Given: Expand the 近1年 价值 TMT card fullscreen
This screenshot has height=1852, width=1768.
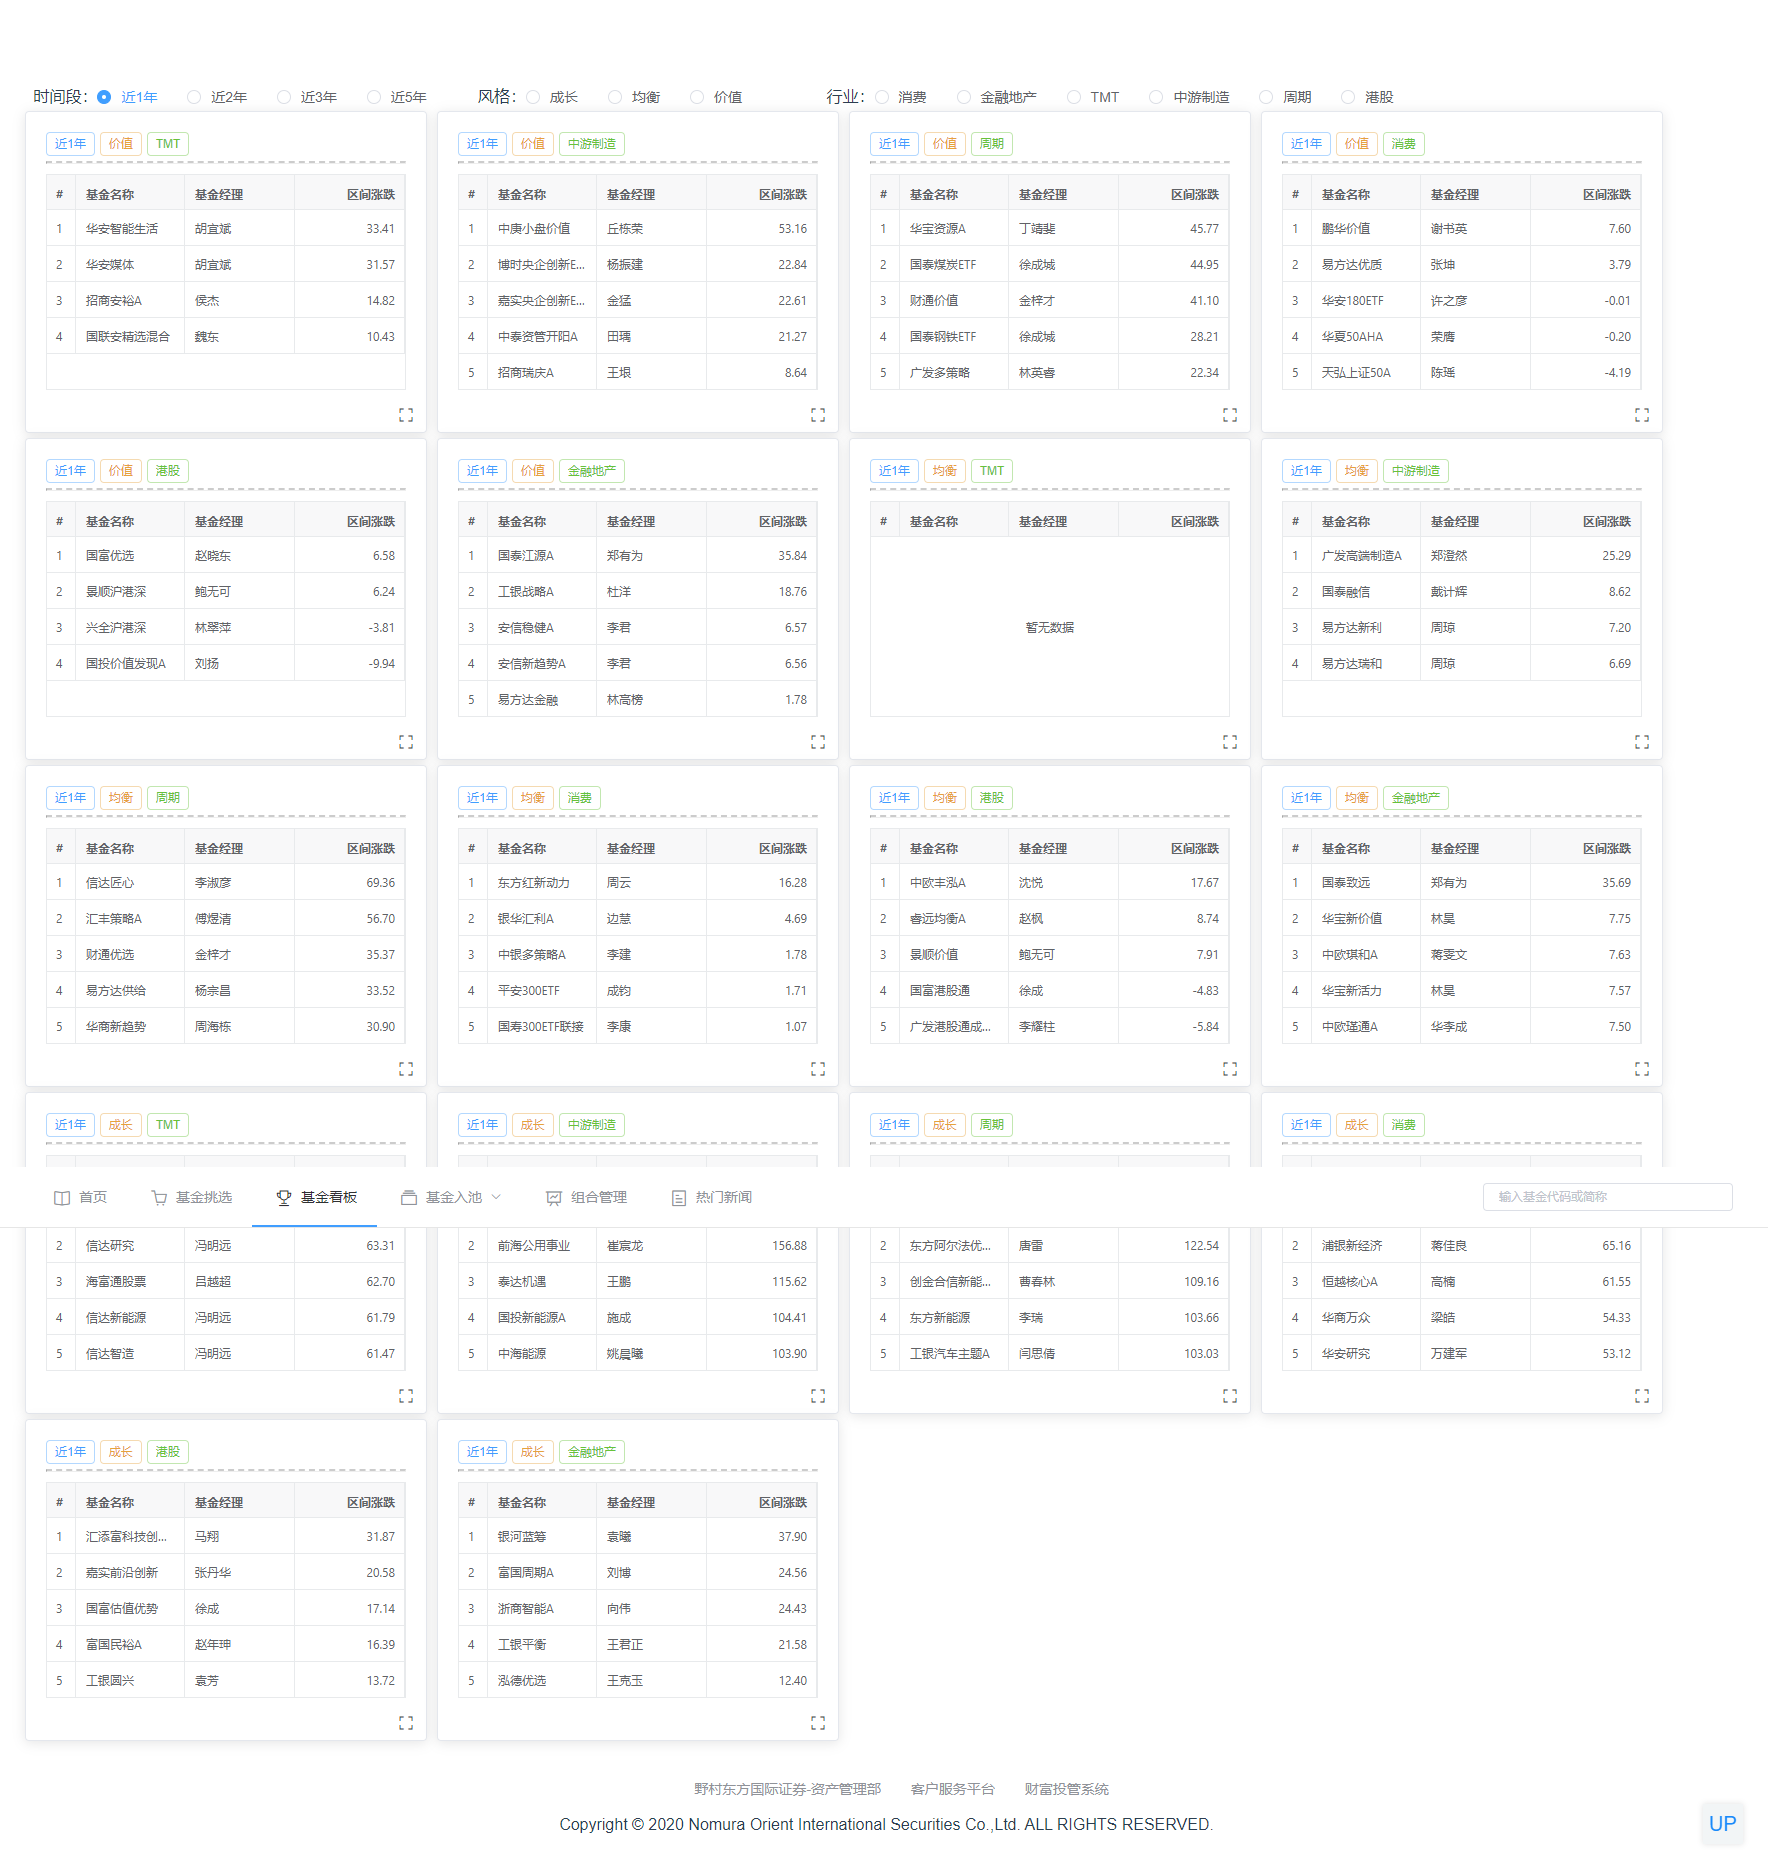Looking at the screenshot, I should tap(406, 415).
